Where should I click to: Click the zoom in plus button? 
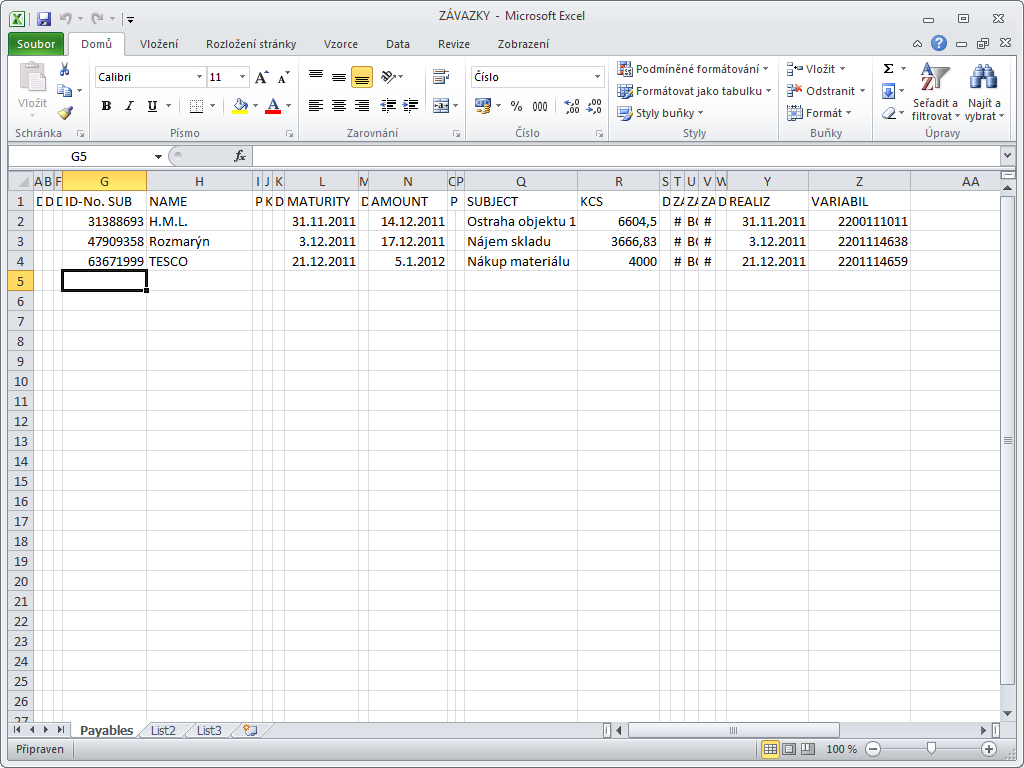click(x=989, y=749)
